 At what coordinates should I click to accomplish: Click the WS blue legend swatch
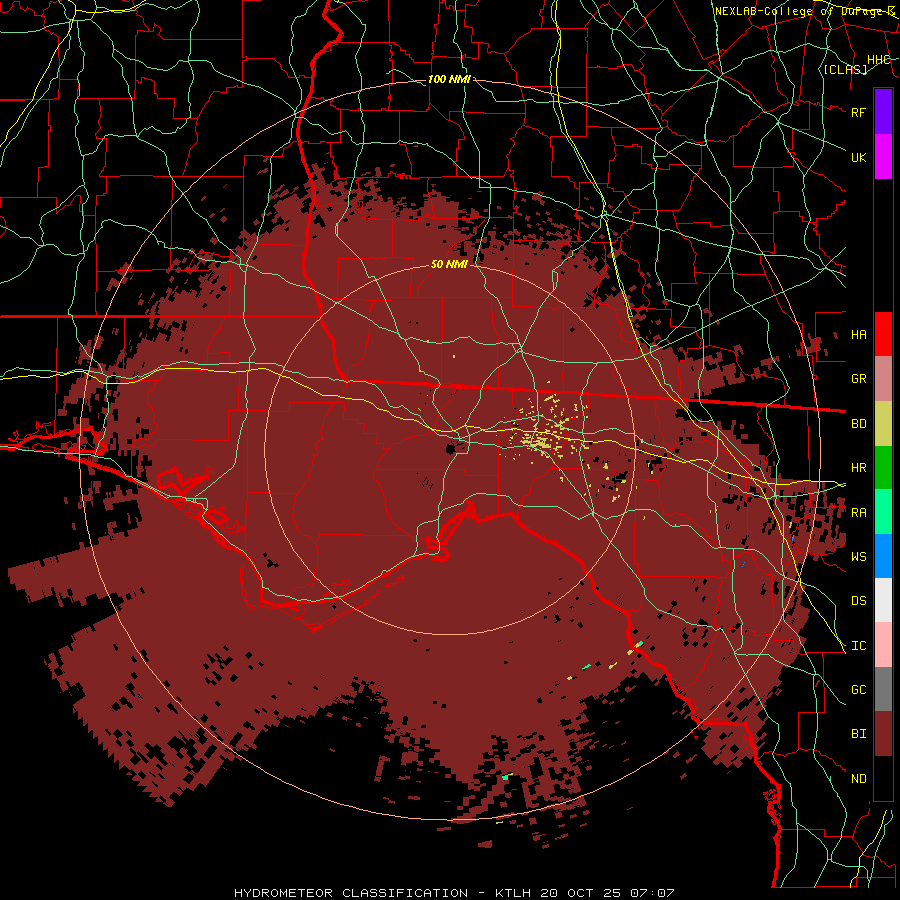point(883,556)
